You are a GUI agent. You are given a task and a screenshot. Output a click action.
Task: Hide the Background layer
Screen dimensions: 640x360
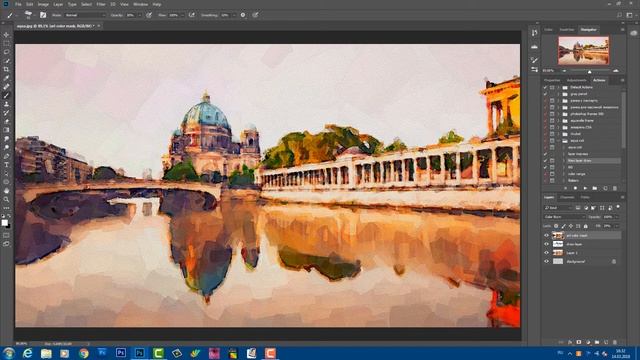pyautogui.click(x=547, y=262)
